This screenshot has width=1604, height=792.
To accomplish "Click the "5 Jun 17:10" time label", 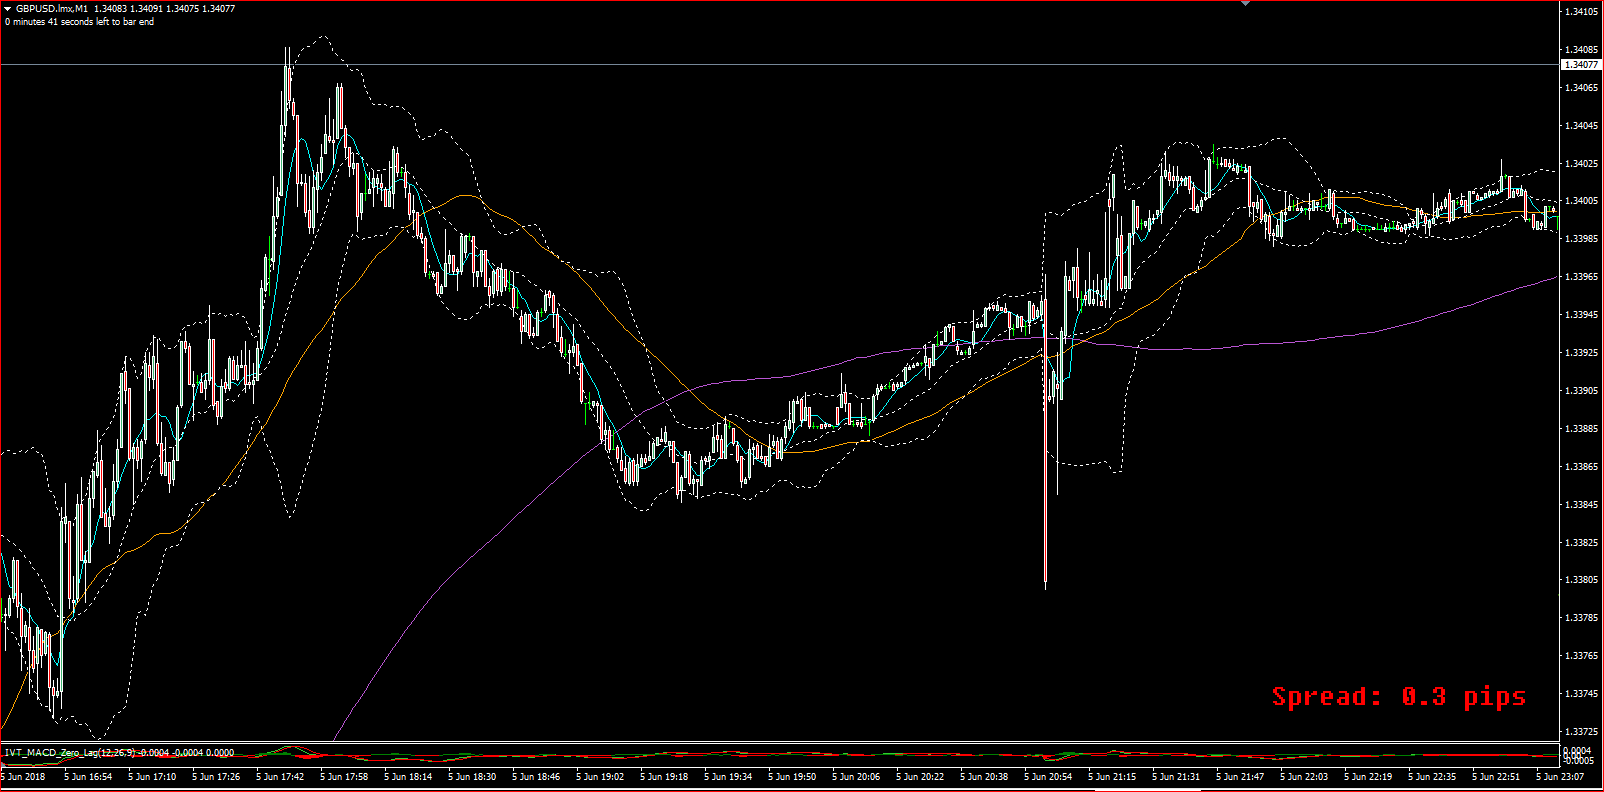I will (x=152, y=777).
